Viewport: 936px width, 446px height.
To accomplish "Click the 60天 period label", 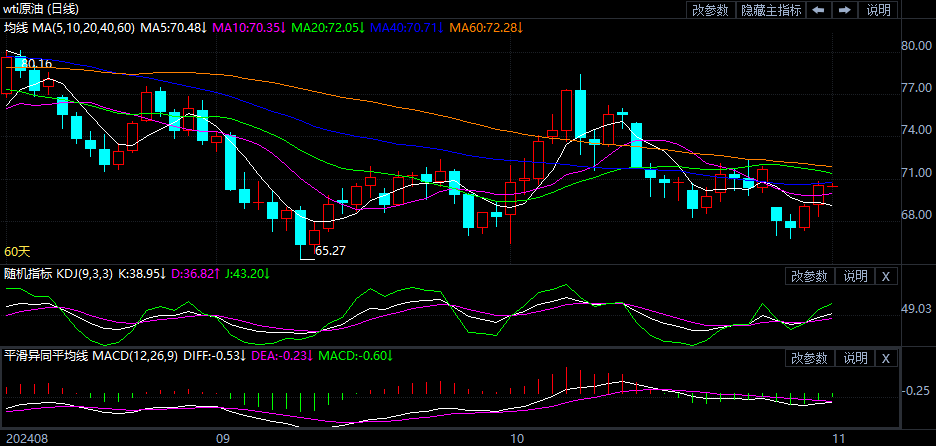I will click(17, 252).
